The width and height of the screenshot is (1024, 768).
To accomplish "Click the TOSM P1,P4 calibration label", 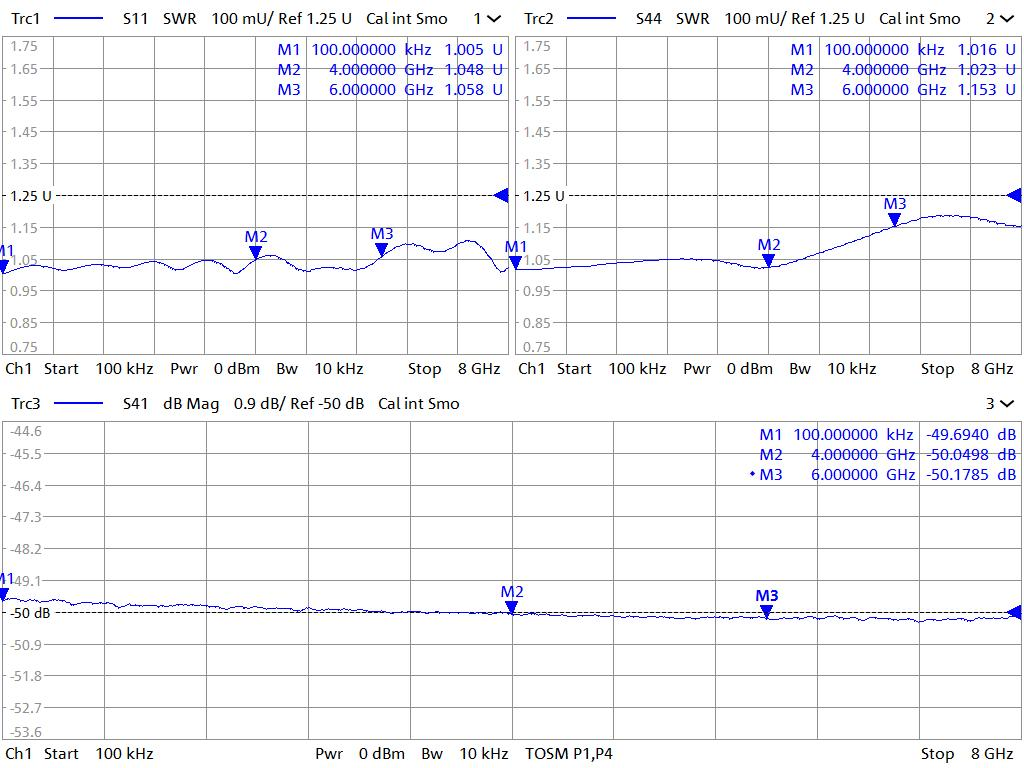I will pos(568,753).
